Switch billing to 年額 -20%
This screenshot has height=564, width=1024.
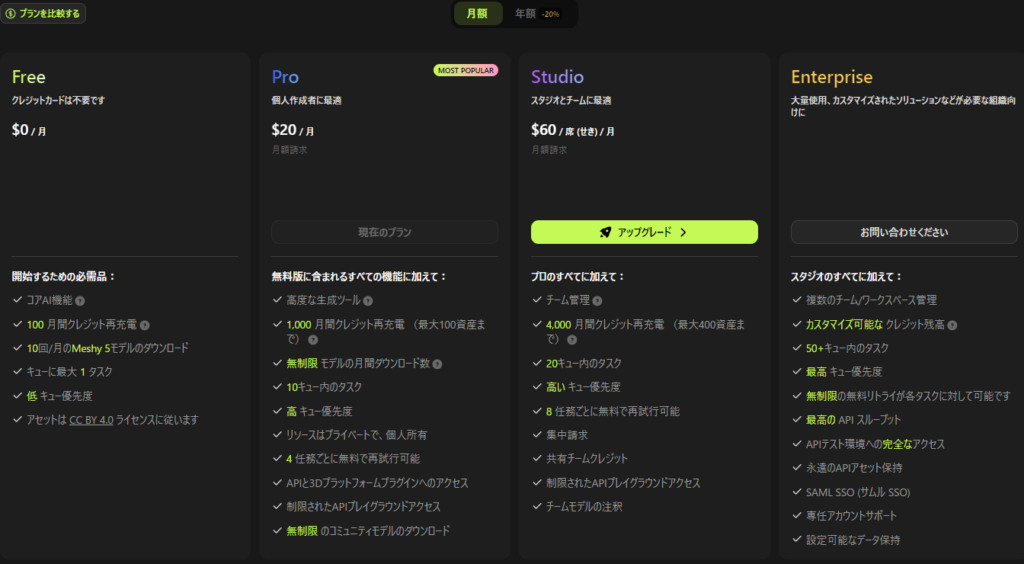537,13
